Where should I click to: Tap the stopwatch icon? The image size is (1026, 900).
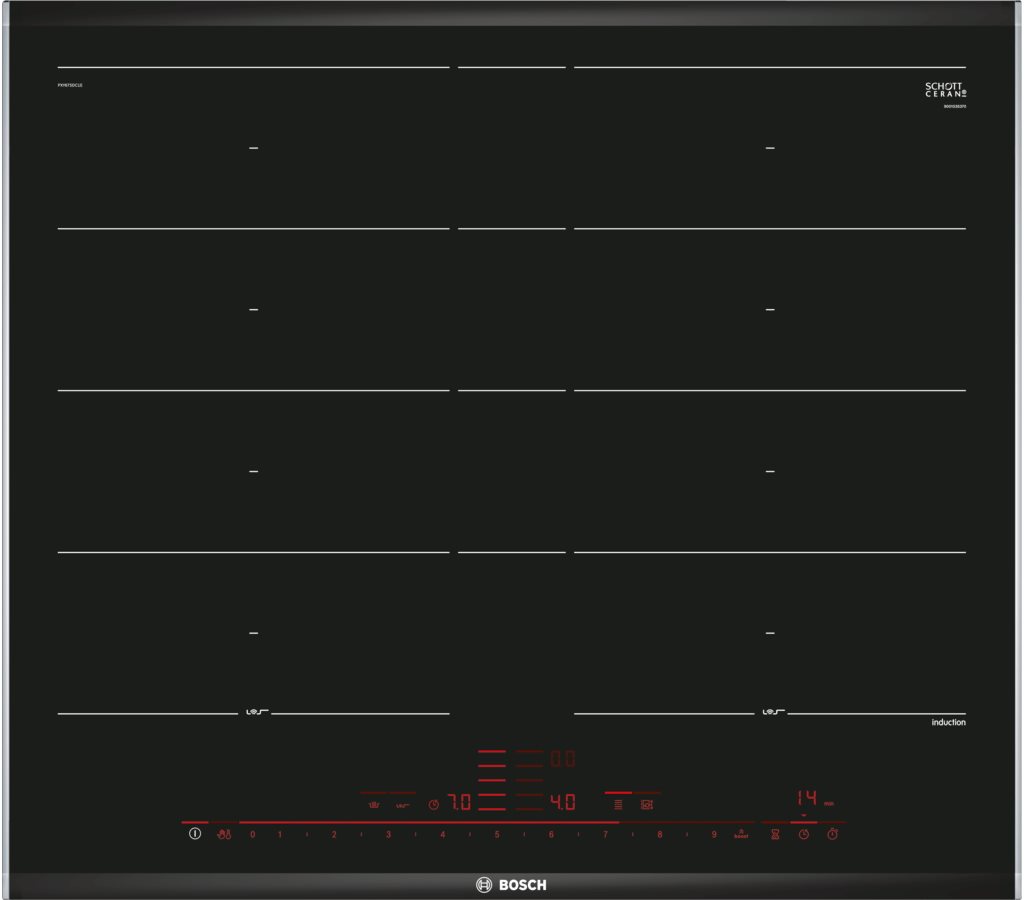(x=832, y=834)
